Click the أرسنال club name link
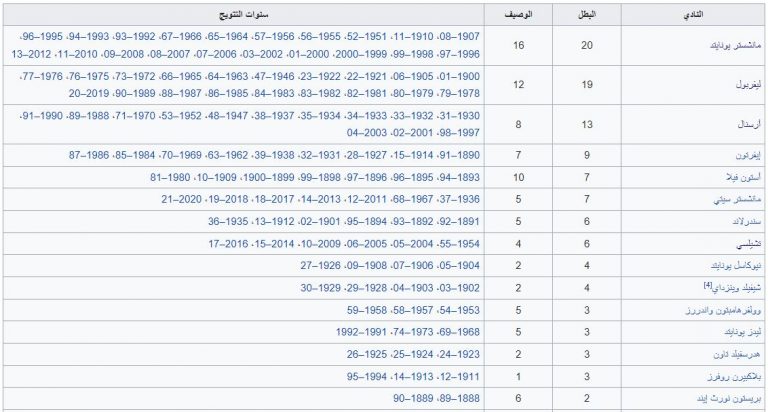This screenshot has height=412, width=768. (x=749, y=124)
